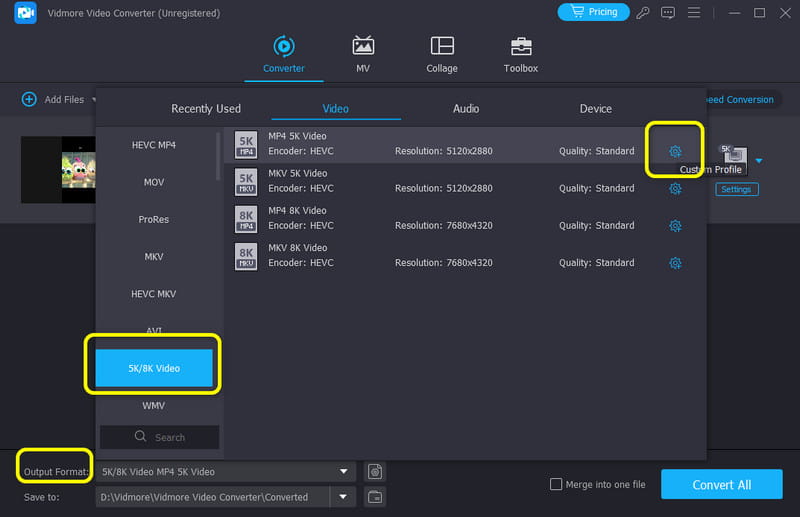Switch to the Audio tab
This screenshot has width=800, height=517.
coord(466,108)
